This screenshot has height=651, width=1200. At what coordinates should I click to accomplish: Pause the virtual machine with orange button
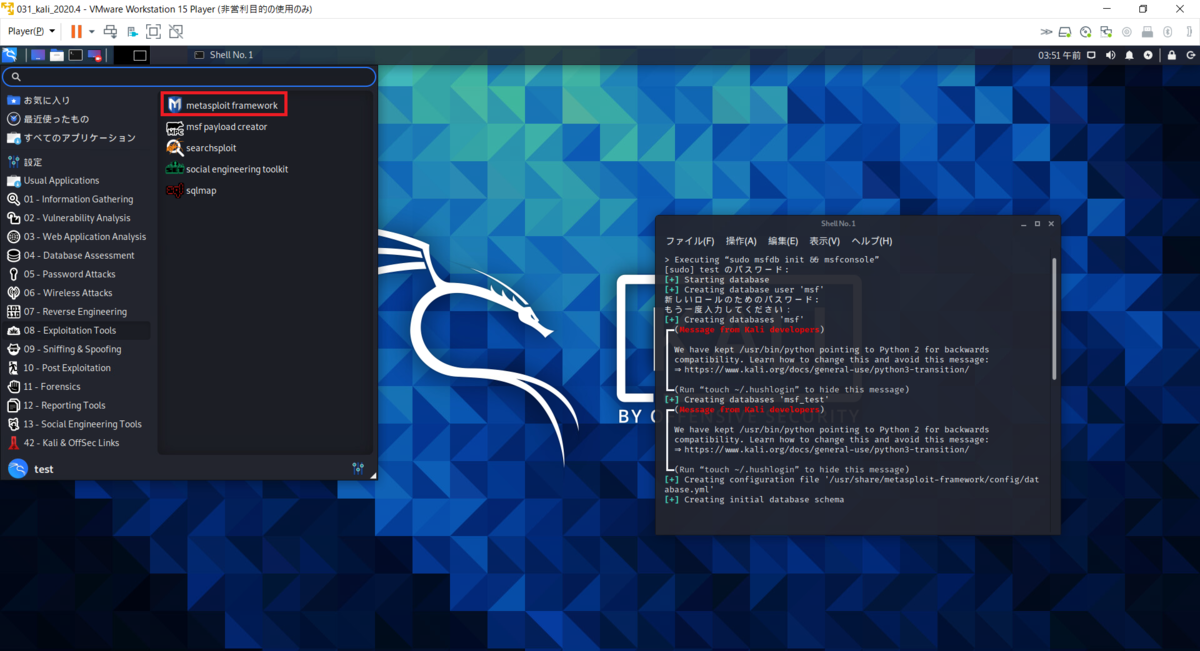(x=76, y=32)
